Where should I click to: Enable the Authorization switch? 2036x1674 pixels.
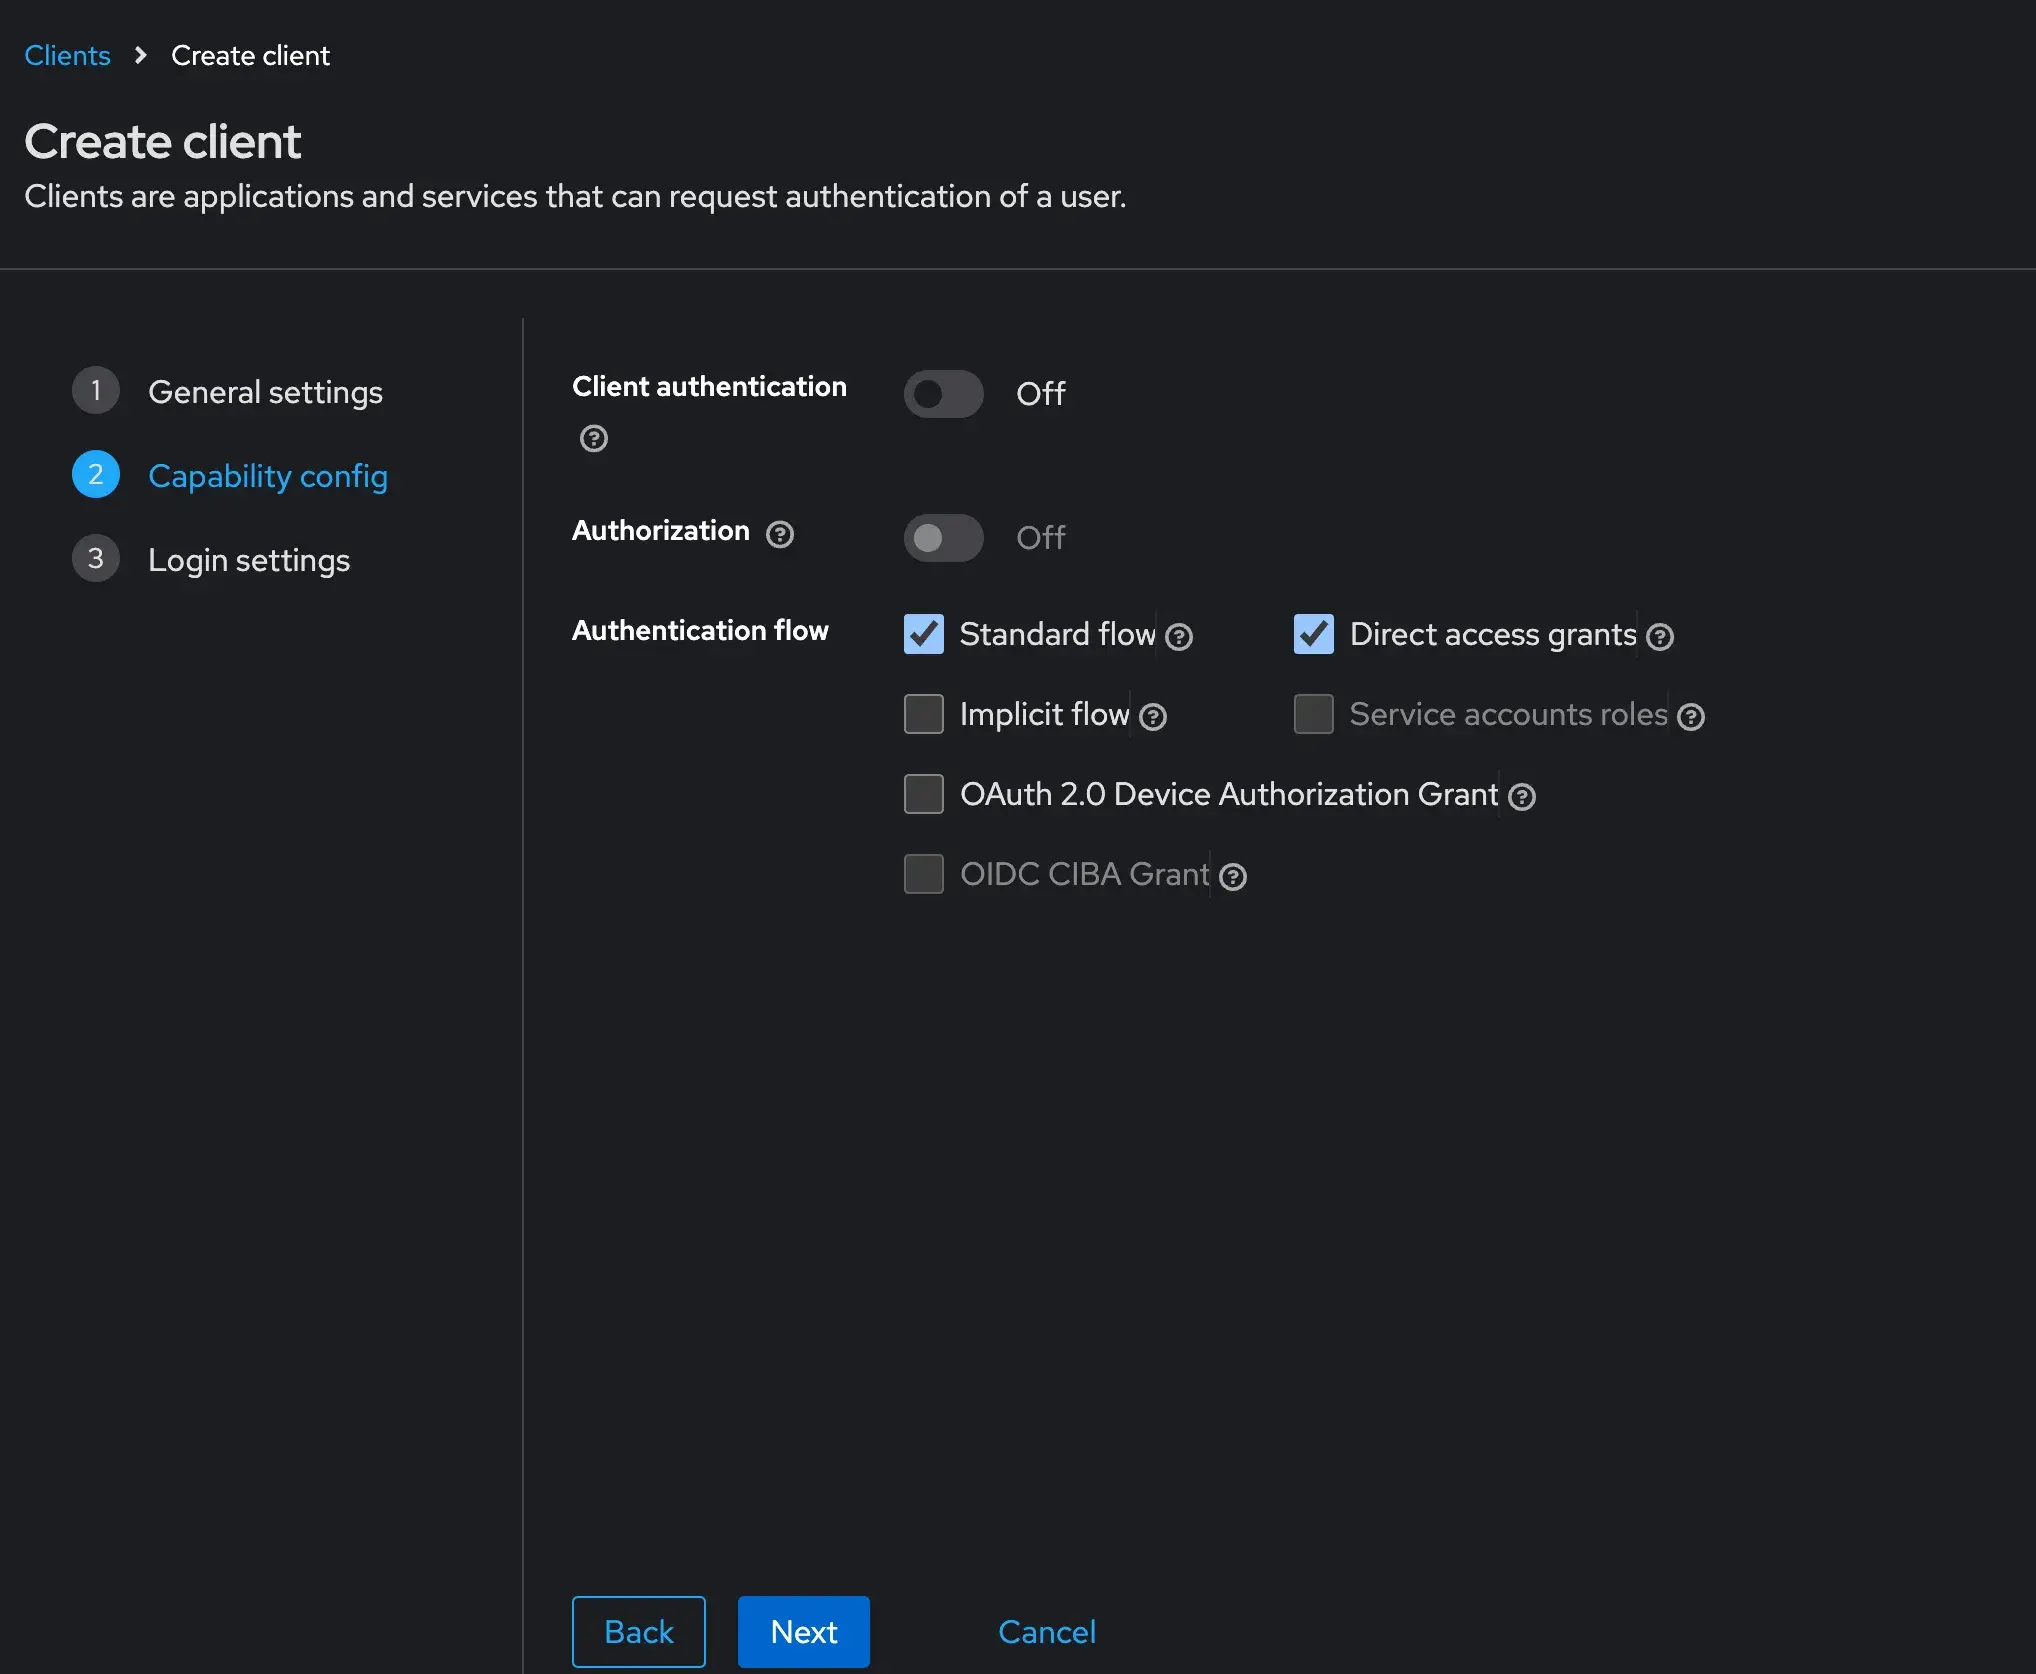point(942,538)
